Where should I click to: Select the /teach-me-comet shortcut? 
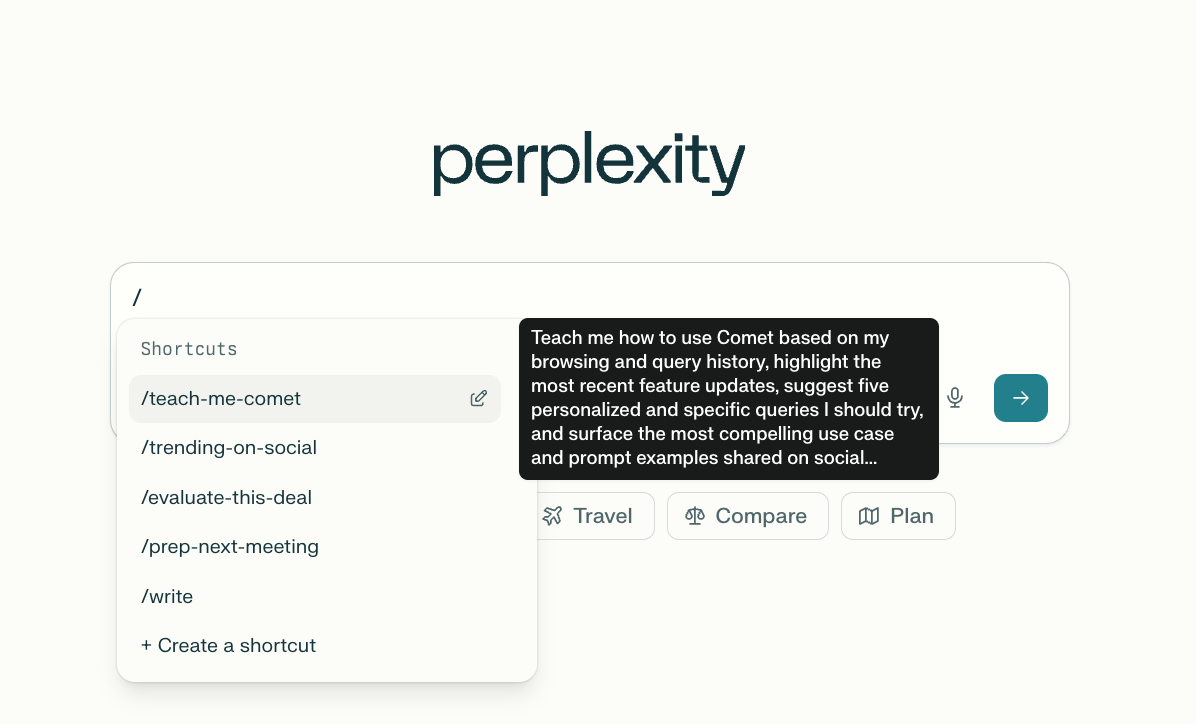pyautogui.click(x=222, y=399)
